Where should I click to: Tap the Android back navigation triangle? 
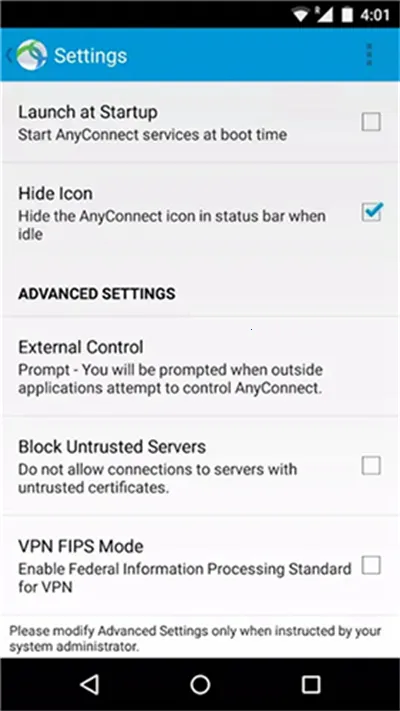(89, 684)
